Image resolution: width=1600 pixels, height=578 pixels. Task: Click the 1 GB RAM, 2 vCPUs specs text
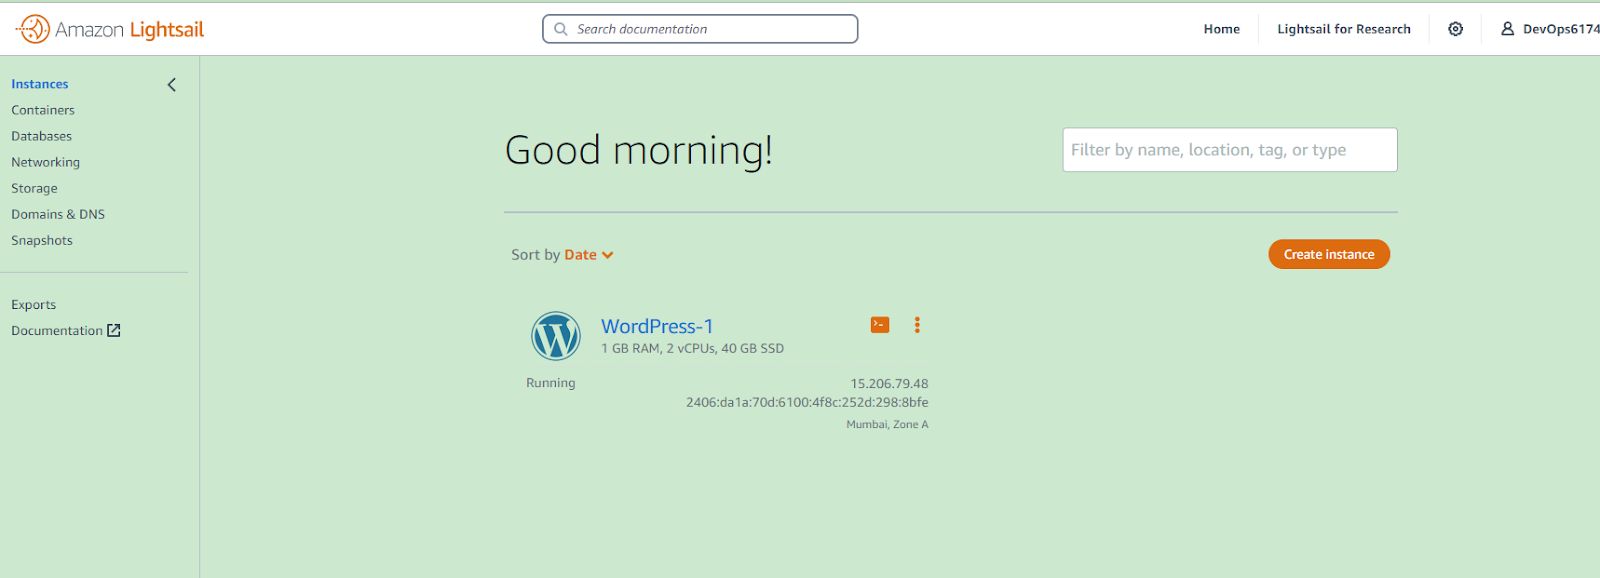[x=693, y=349]
